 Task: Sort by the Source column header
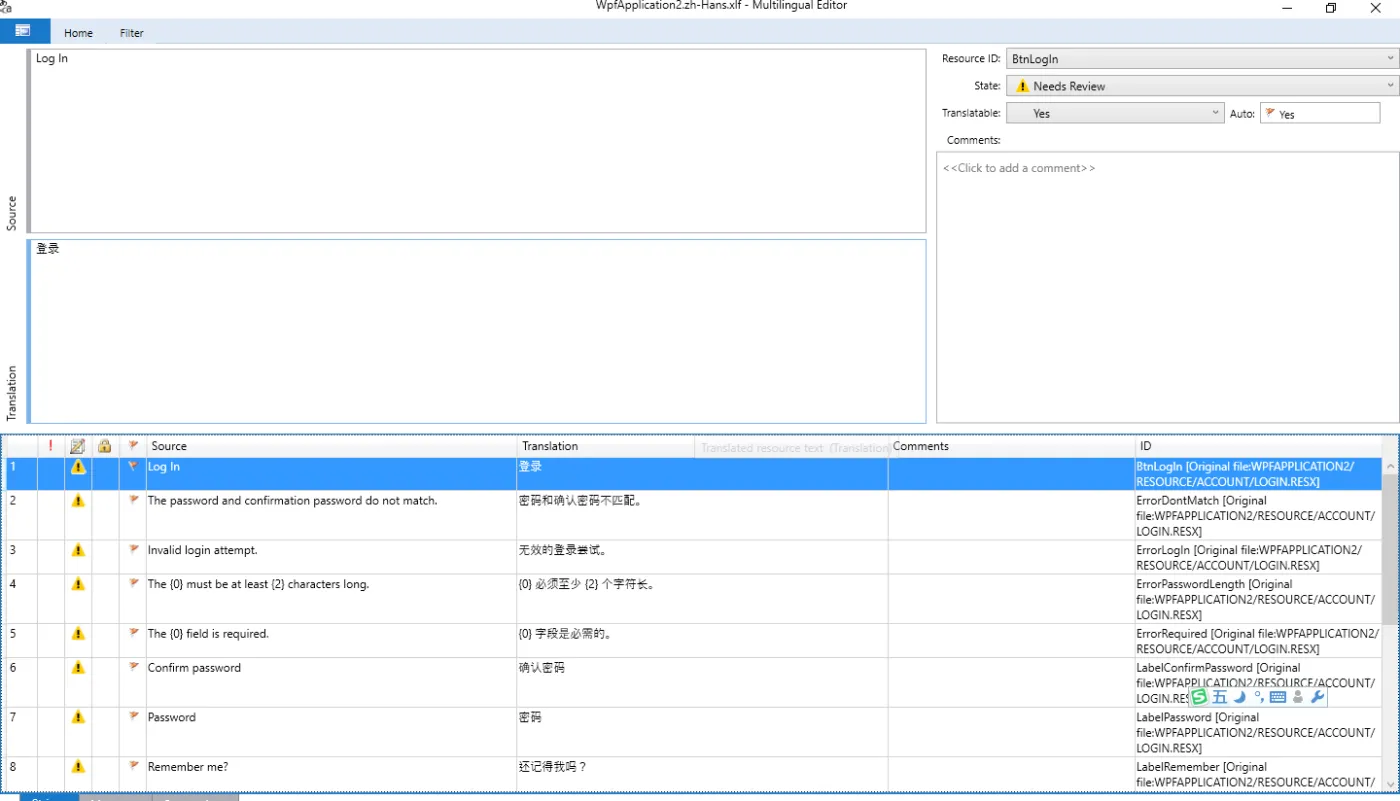[x=330, y=446]
